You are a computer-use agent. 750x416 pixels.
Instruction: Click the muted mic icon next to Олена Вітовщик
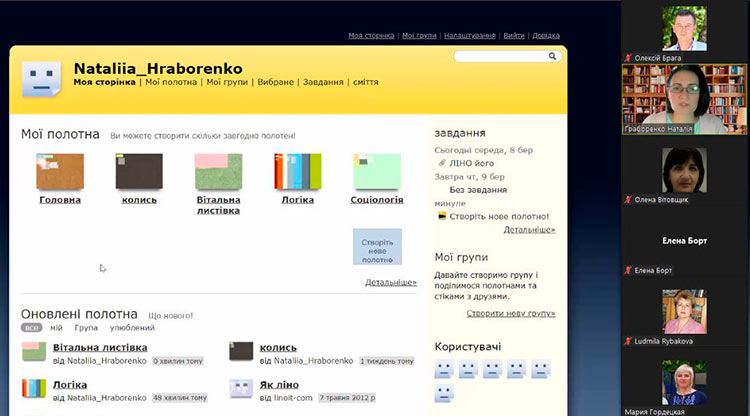click(628, 199)
